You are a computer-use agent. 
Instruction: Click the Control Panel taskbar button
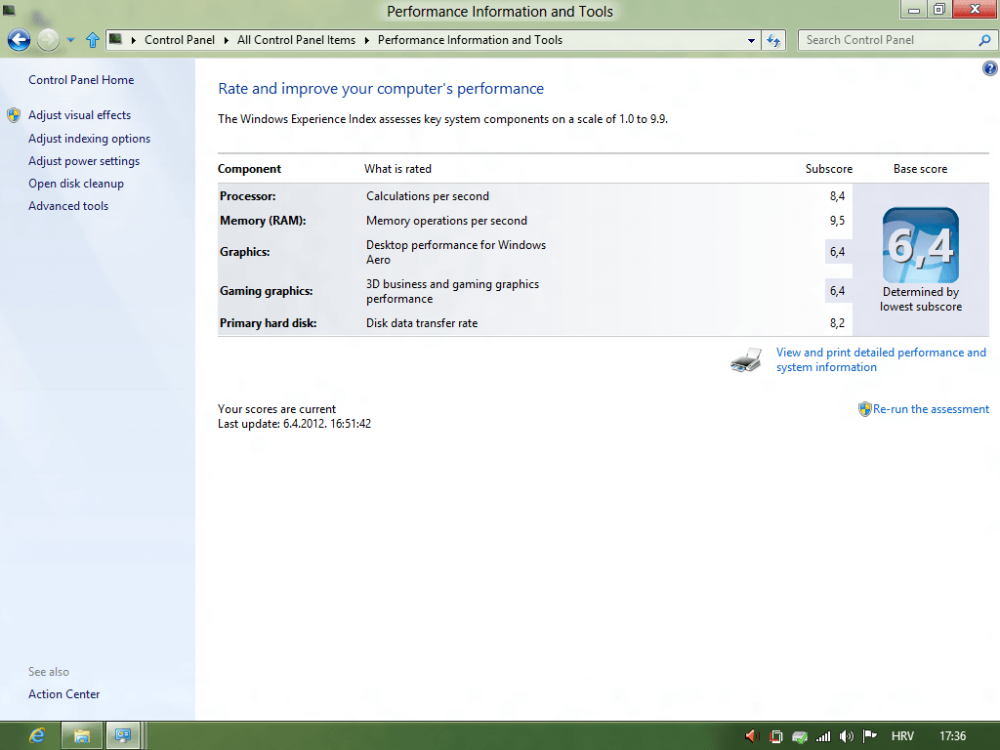[x=123, y=736]
